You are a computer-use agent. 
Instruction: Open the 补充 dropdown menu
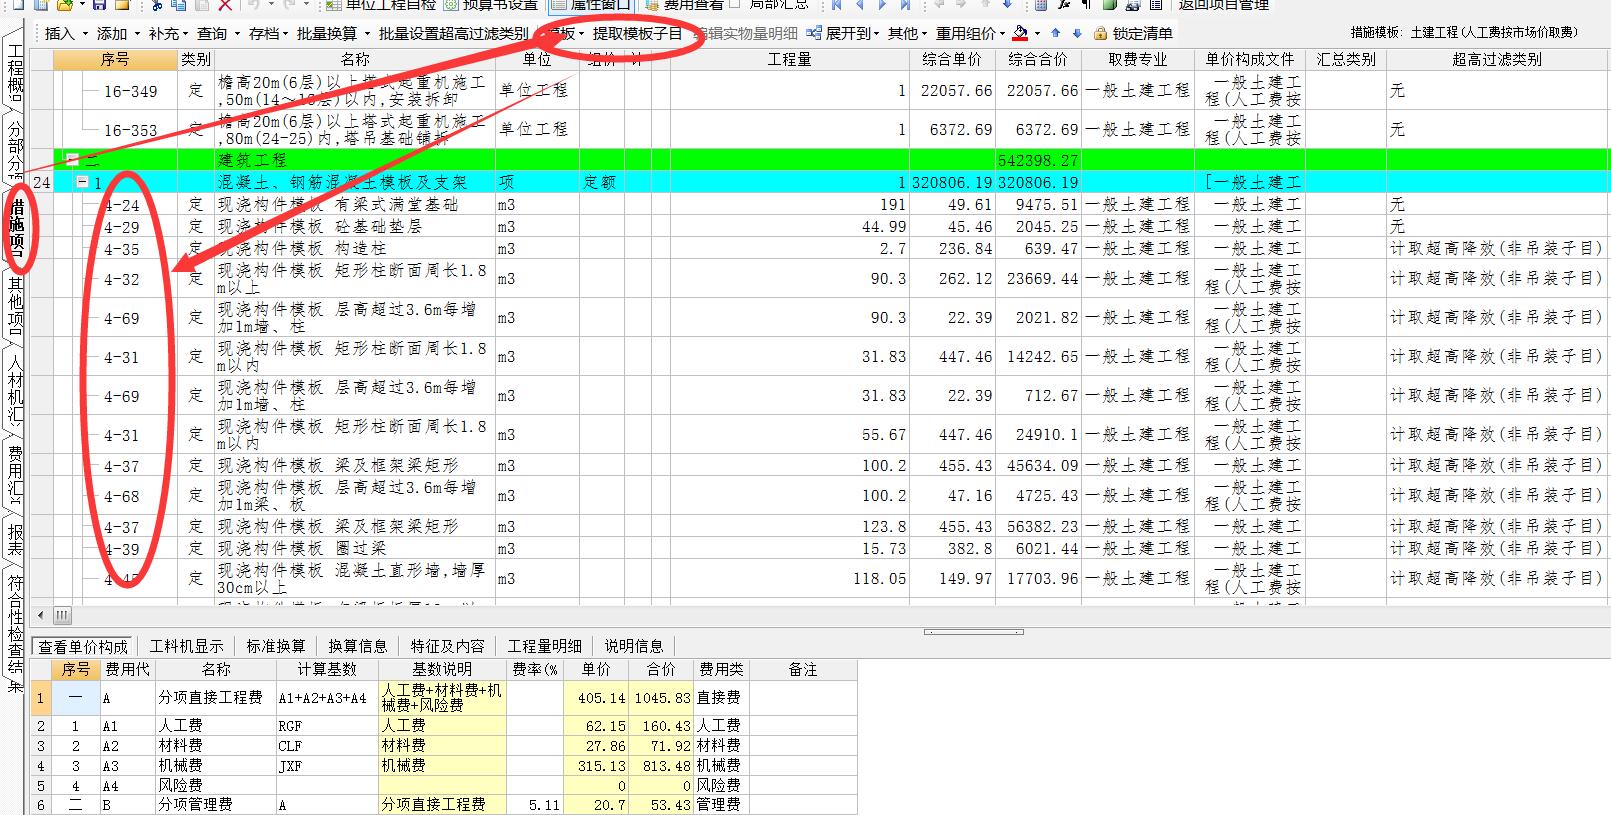click(x=169, y=33)
